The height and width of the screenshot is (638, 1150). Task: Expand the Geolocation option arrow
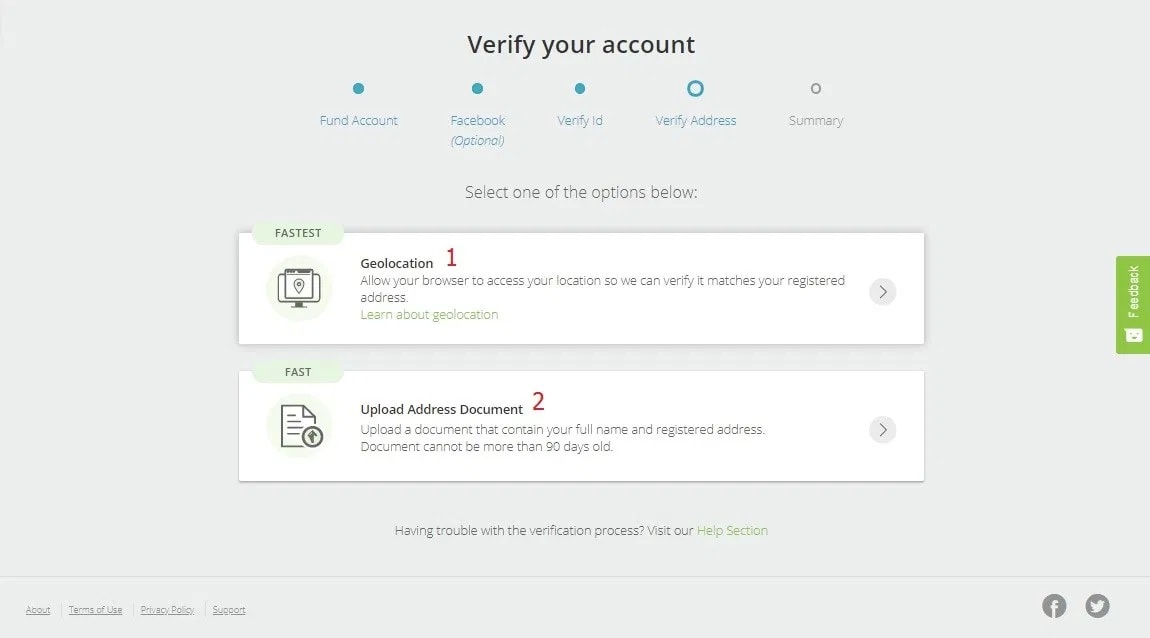pyautogui.click(x=882, y=292)
